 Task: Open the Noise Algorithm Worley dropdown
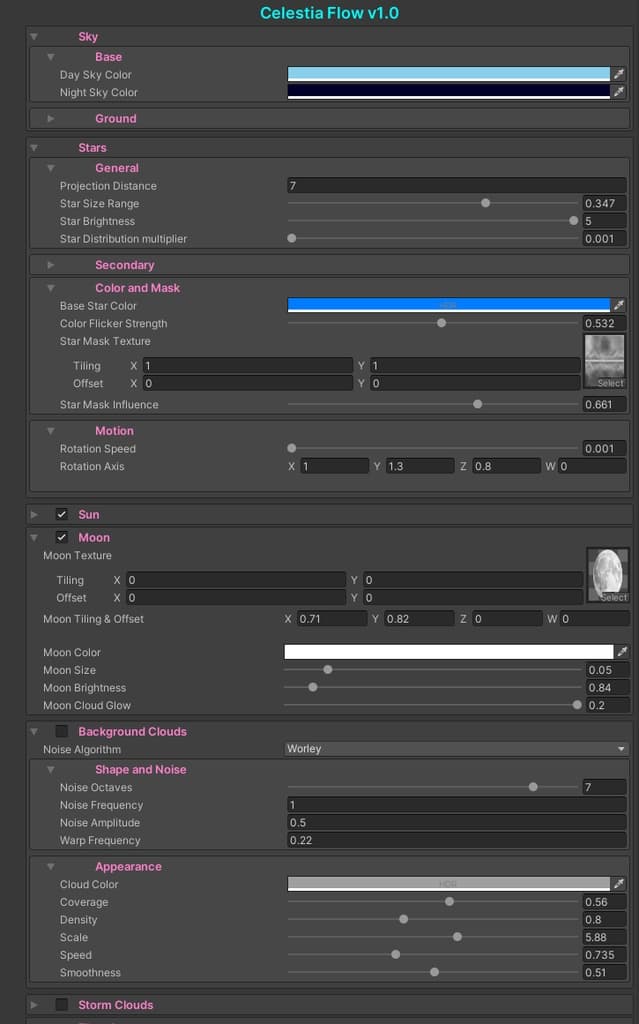point(456,748)
